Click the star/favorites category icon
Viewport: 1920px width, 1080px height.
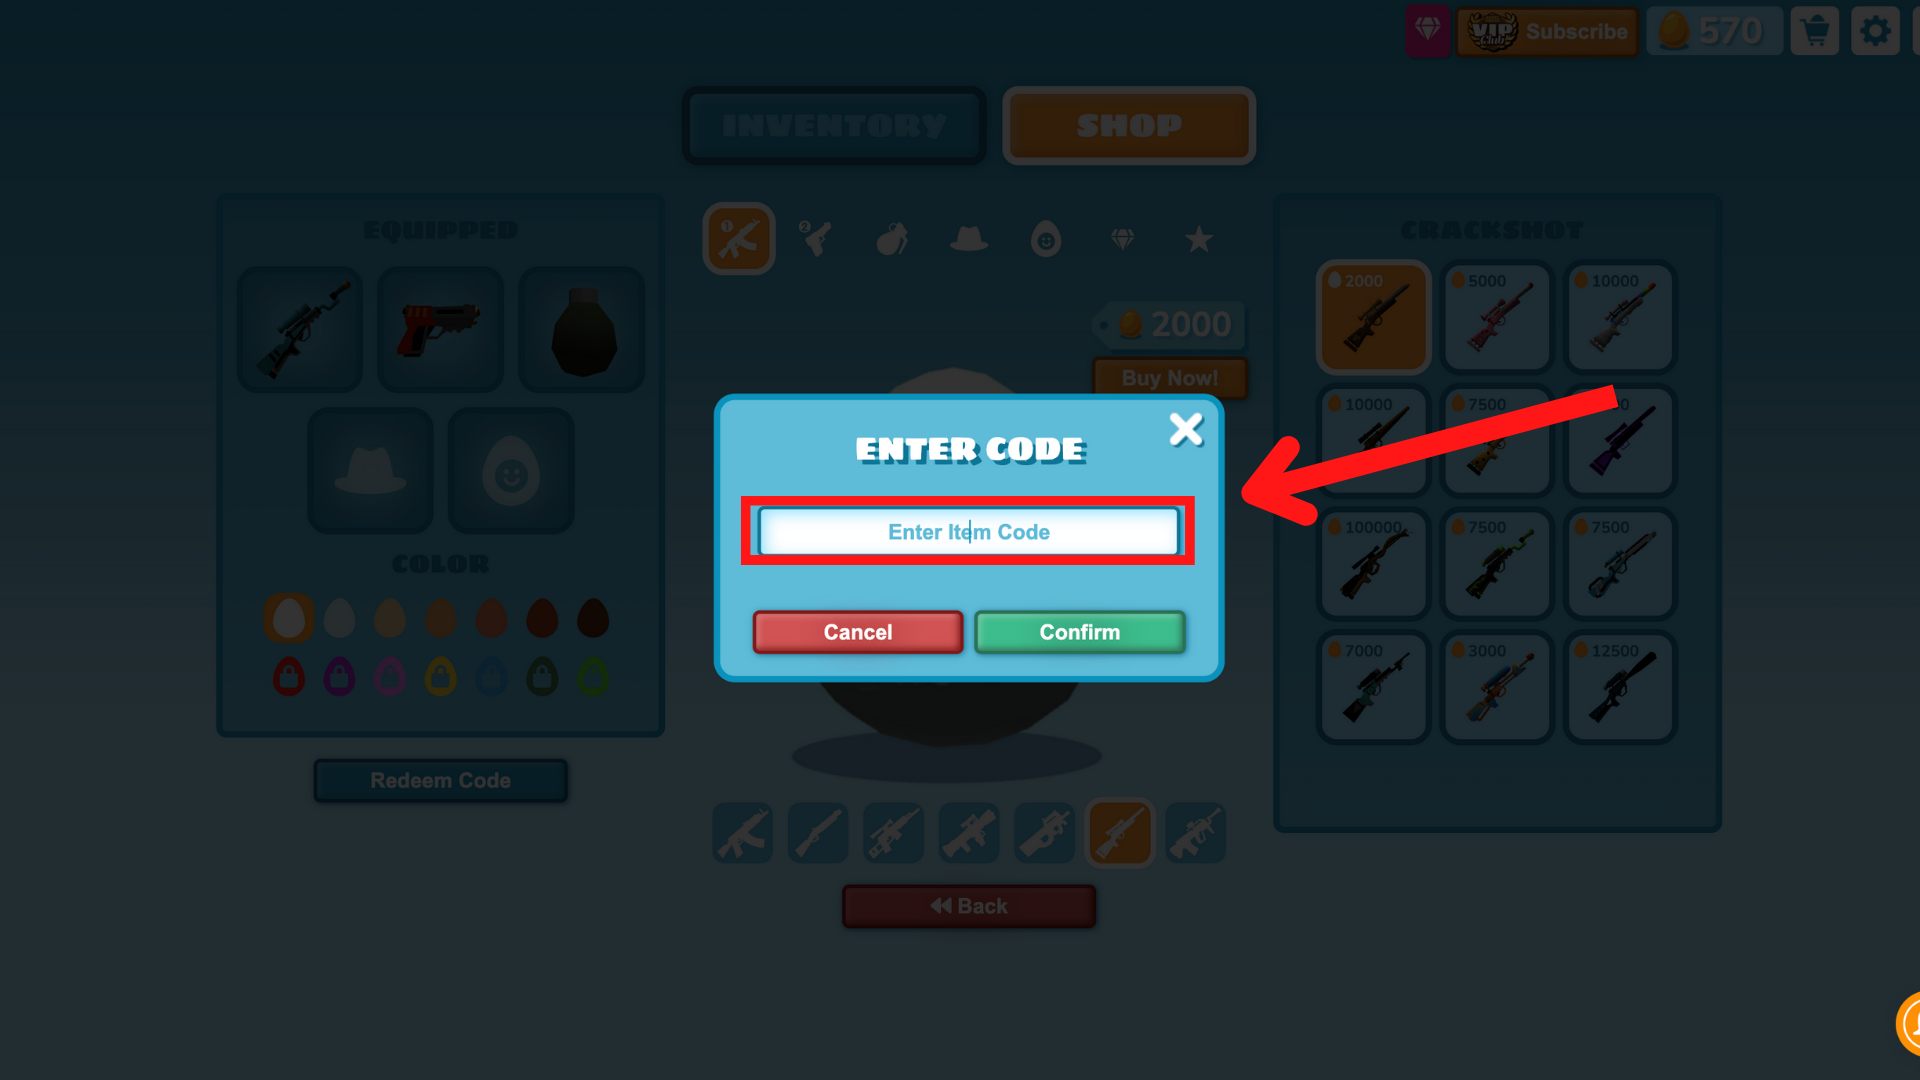pyautogui.click(x=1199, y=239)
